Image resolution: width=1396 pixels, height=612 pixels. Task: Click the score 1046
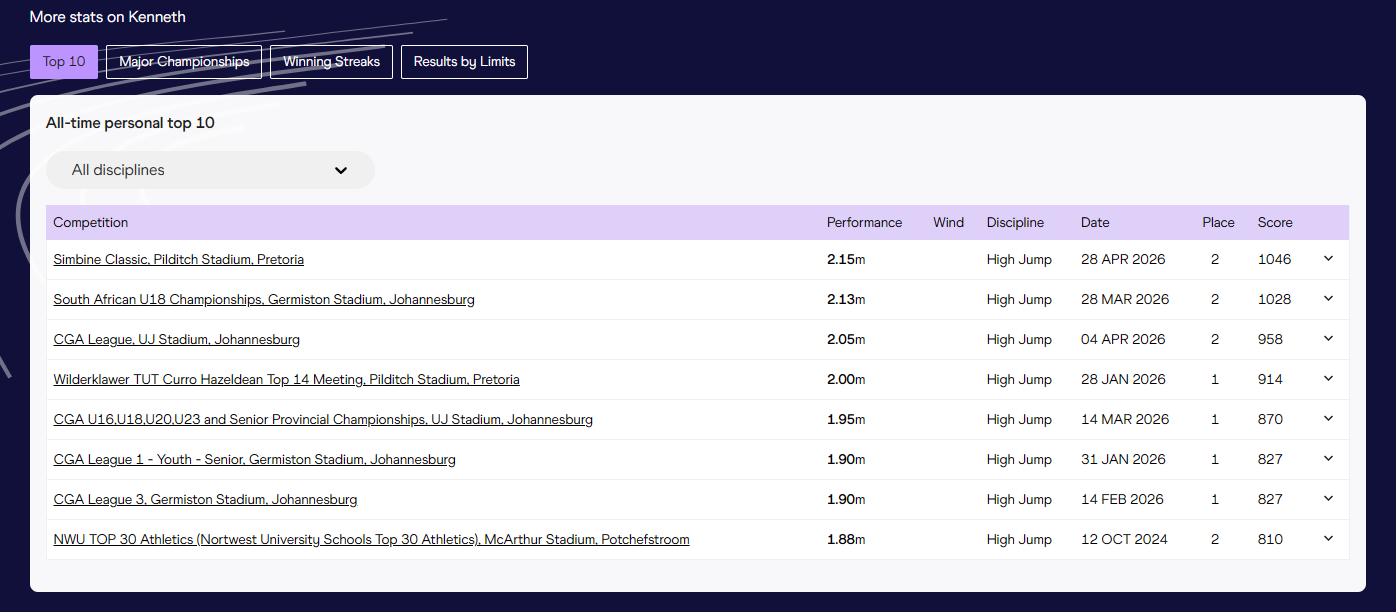(x=1275, y=259)
